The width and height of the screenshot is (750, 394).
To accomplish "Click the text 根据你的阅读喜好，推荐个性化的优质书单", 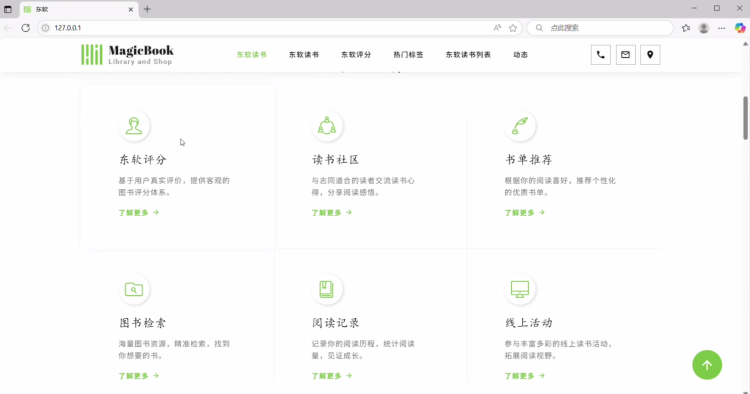I will pos(560,186).
